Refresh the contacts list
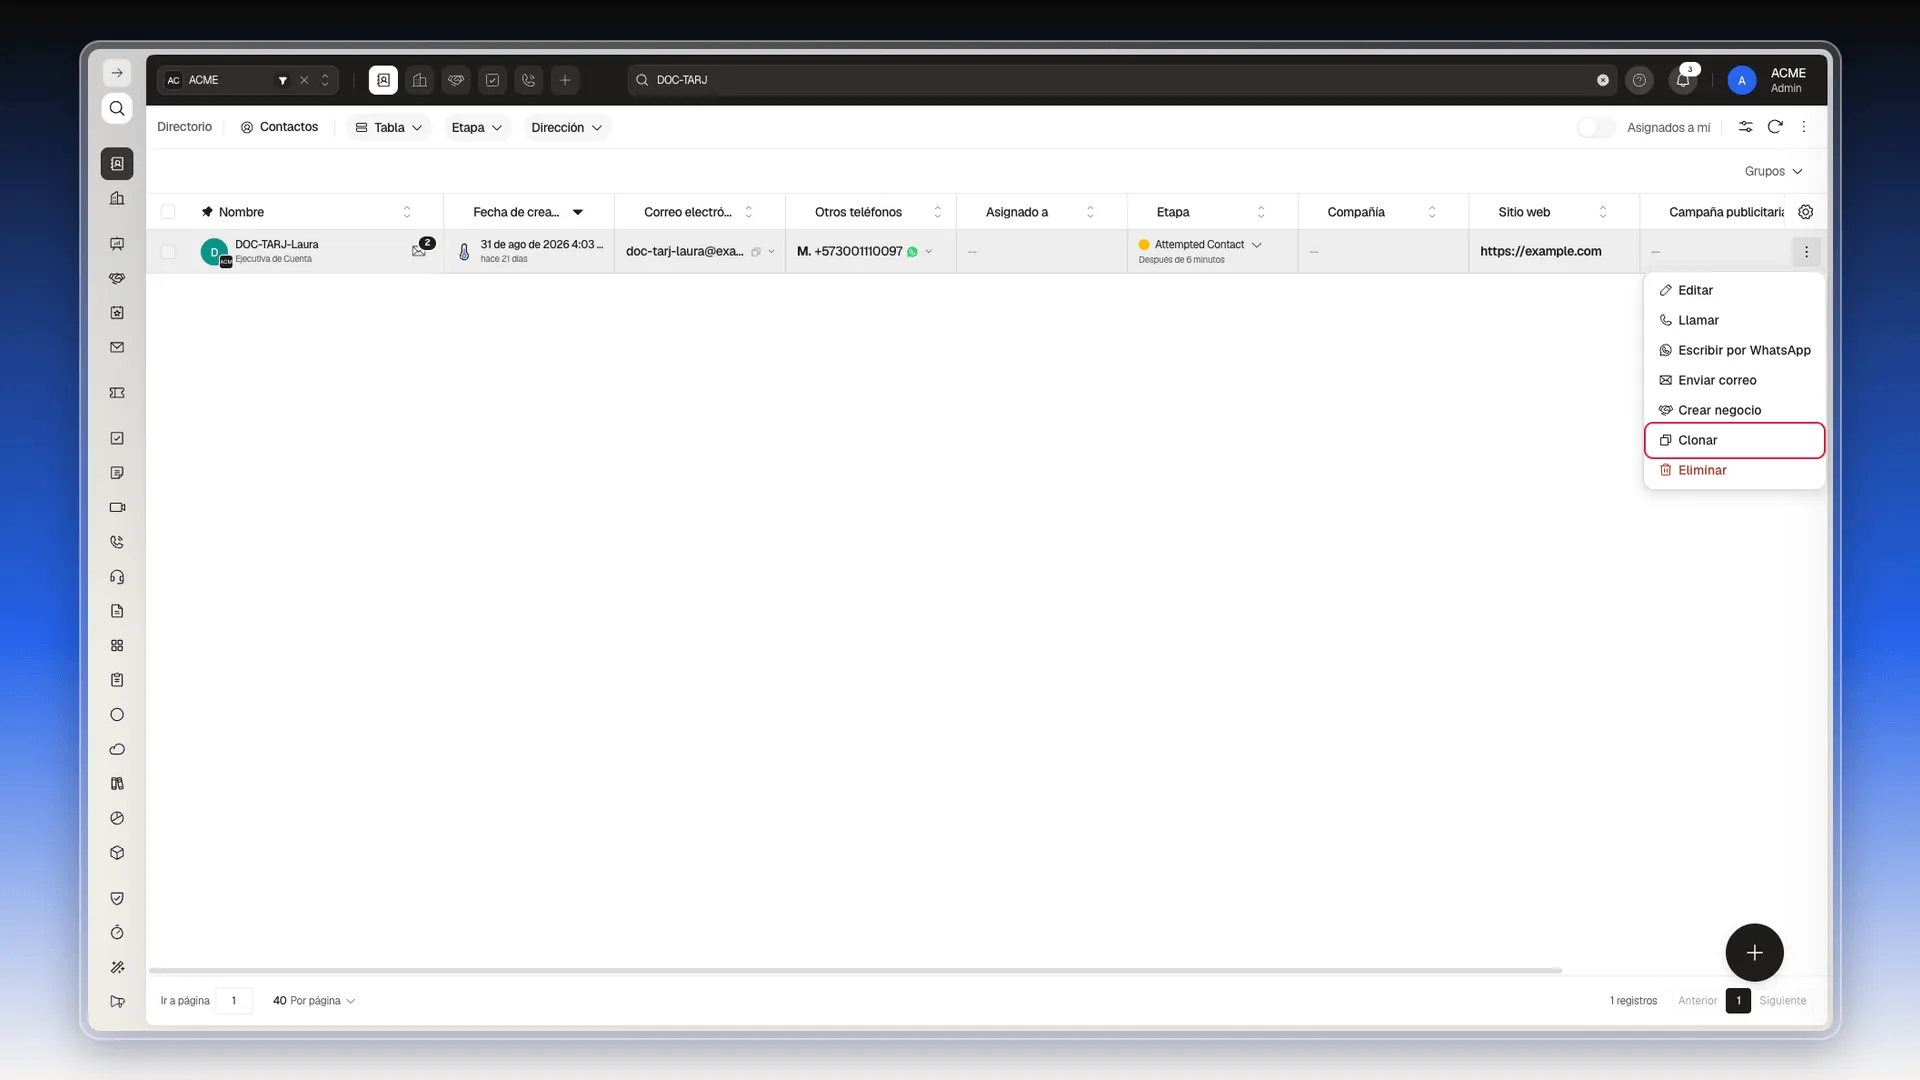Viewport: 1920px width, 1080px height. click(x=1775, y=127)
